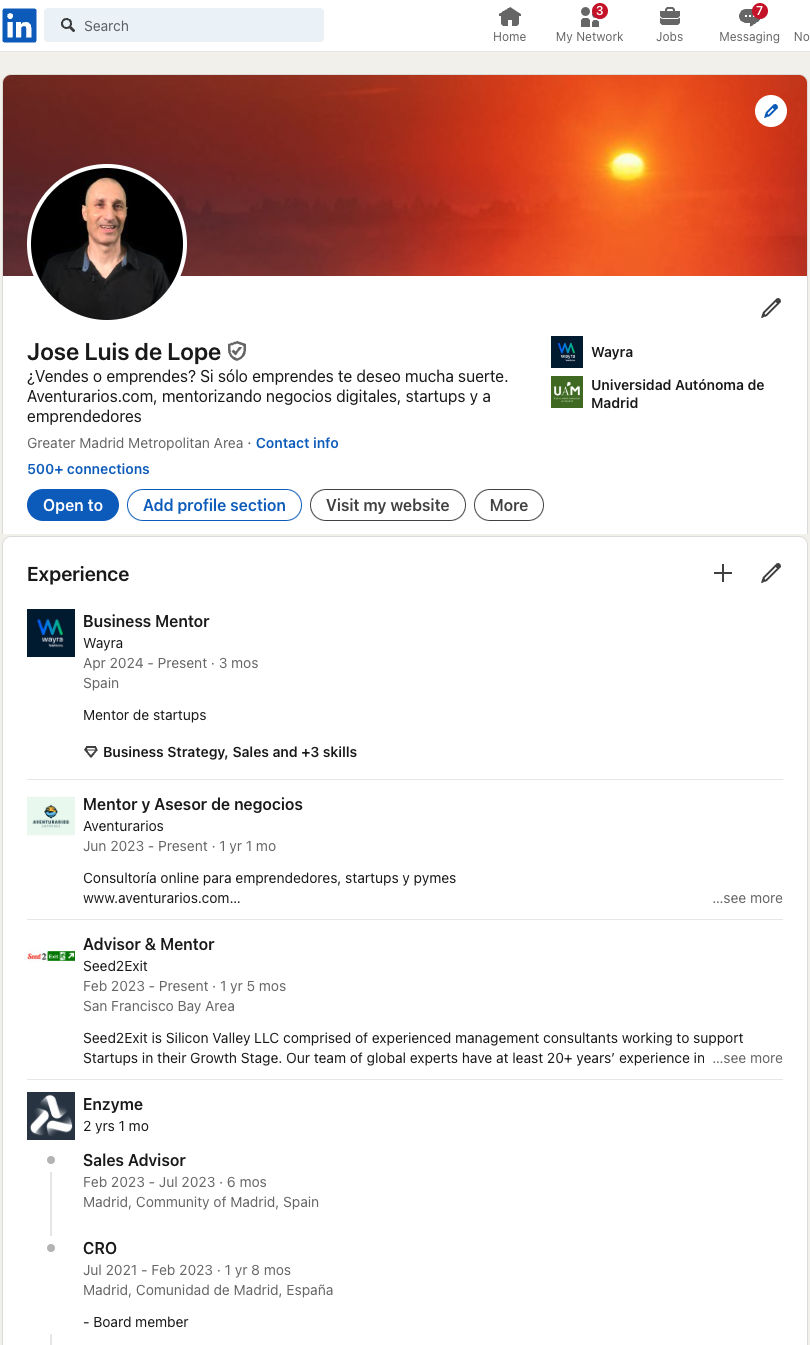Click the Wayra logo in profile header

point(567,352)
